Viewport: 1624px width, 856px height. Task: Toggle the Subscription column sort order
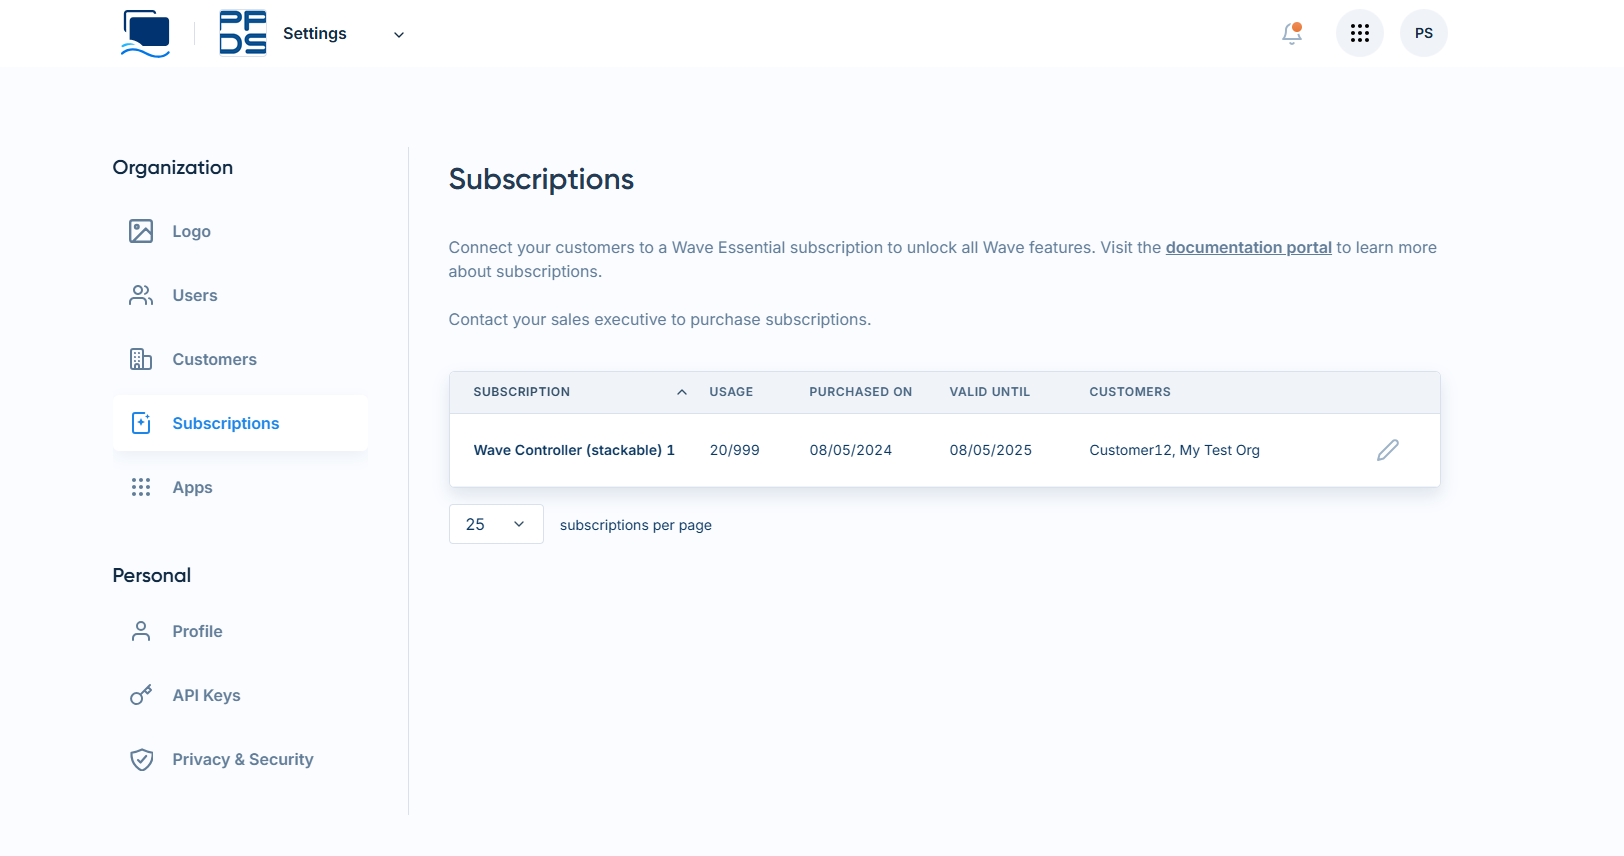(682, 392)
